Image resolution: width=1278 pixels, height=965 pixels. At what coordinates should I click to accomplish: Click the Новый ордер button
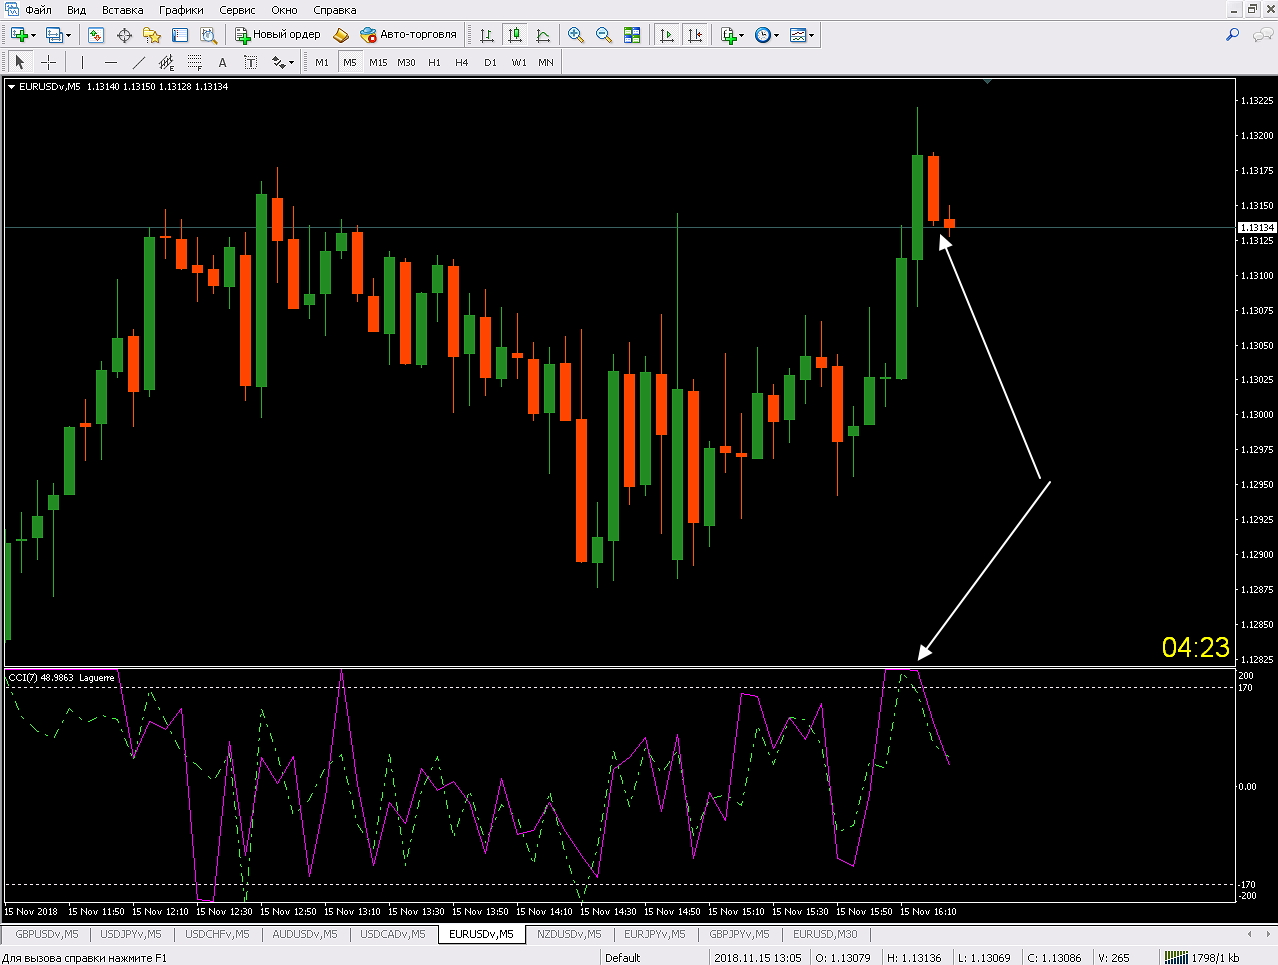point(277,35)
